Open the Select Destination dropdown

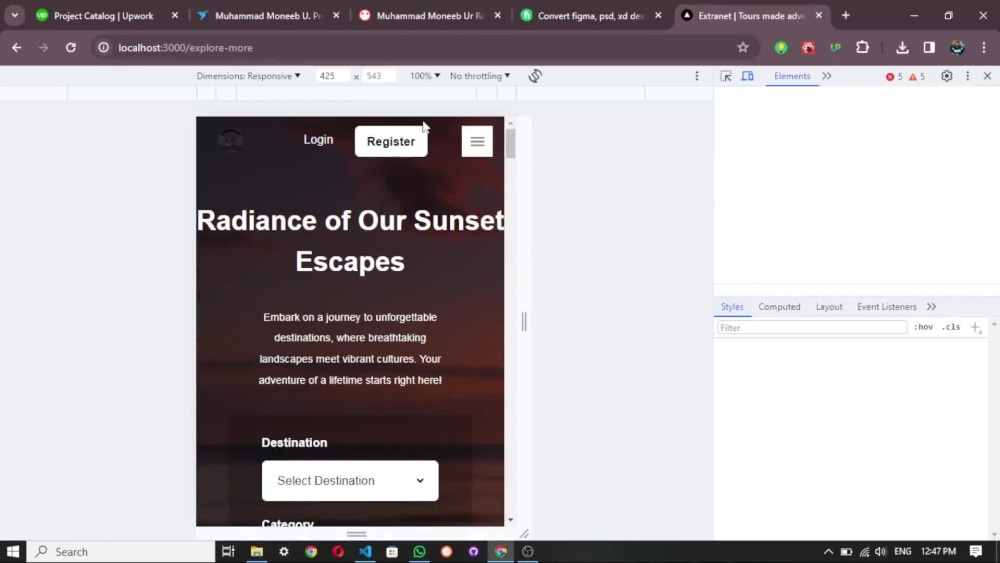(x=350, y=481)
